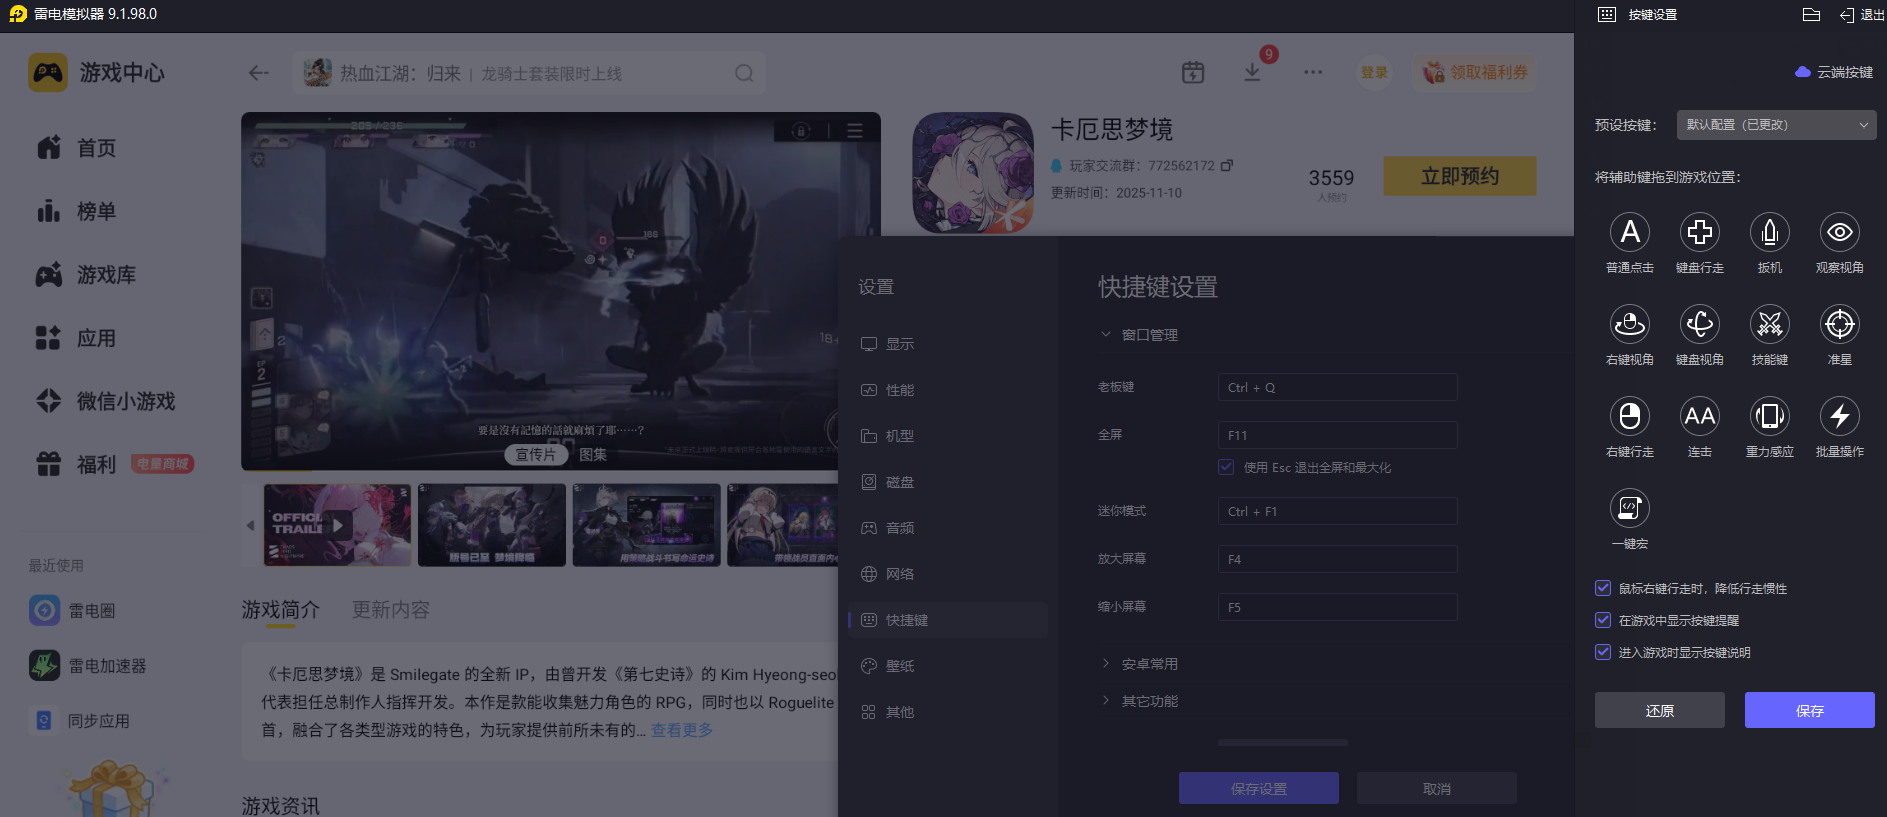Select the 一键宏 macro icon
The height and width of the screenshot is (817, 1887).
[1630, 508]
